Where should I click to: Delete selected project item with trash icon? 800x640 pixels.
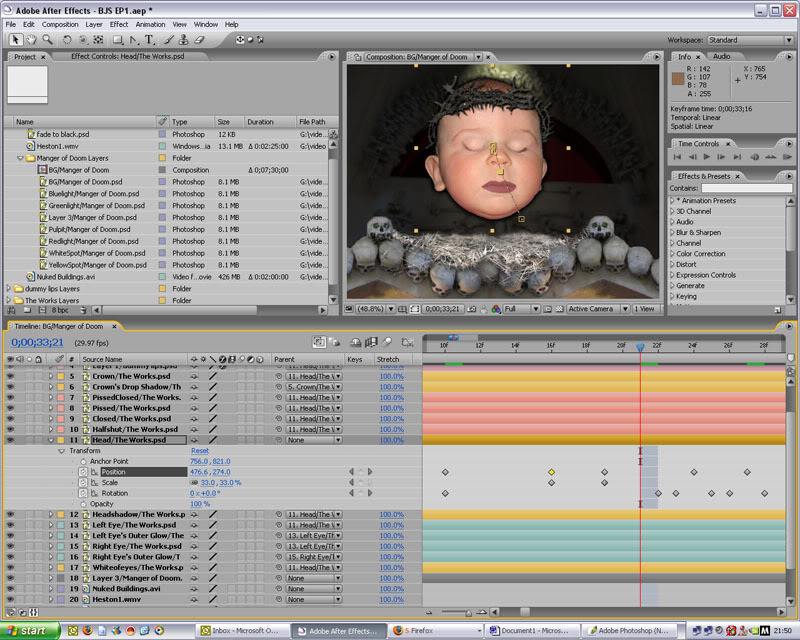click(x=83, y=310)
